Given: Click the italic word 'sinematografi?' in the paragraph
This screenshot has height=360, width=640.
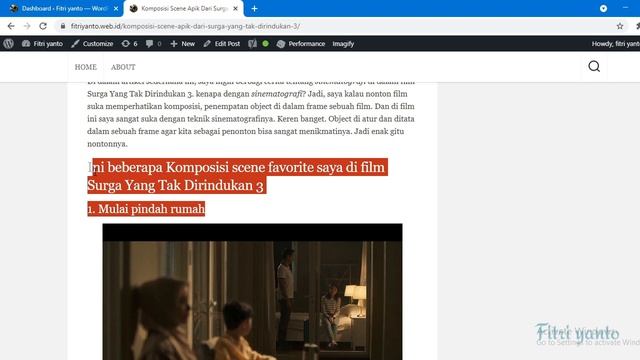Looking at the screenshot, I should 278,94.
